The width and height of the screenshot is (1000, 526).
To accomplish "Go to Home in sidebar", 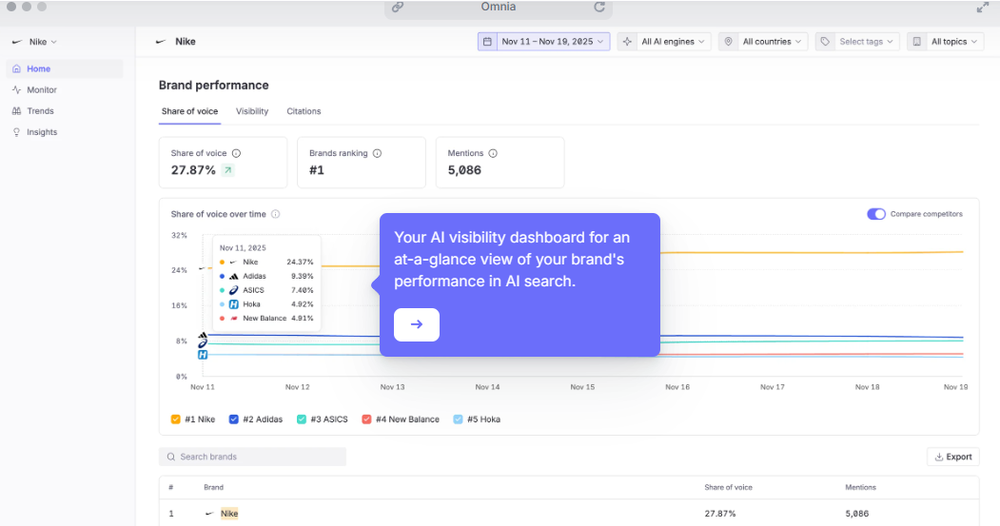I will [x=64, y=69].
